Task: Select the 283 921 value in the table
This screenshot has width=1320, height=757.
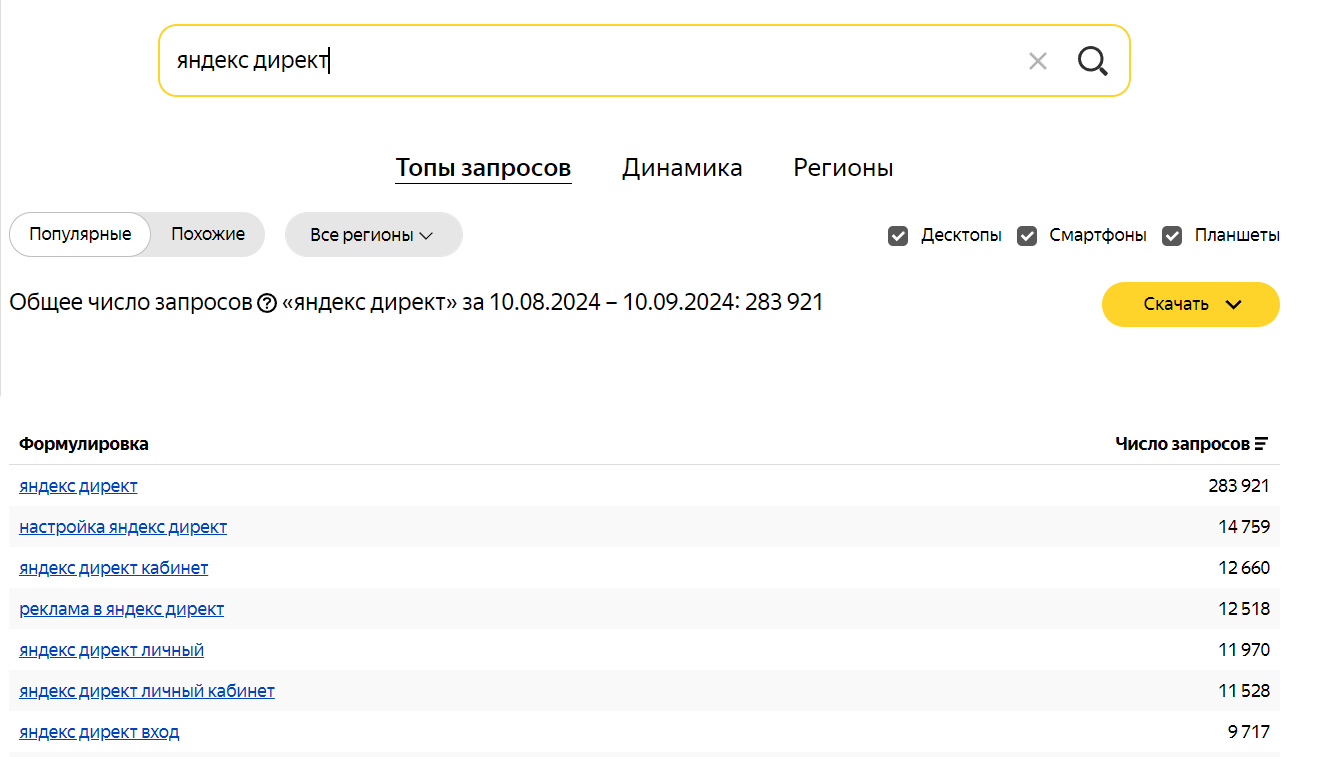Action: 1239,486
